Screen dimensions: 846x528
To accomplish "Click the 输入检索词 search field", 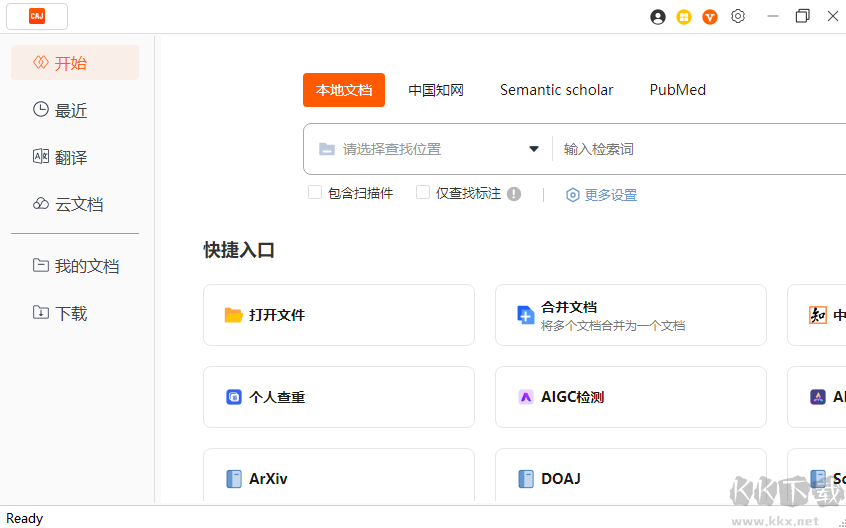I will click(x=701, y=149).
